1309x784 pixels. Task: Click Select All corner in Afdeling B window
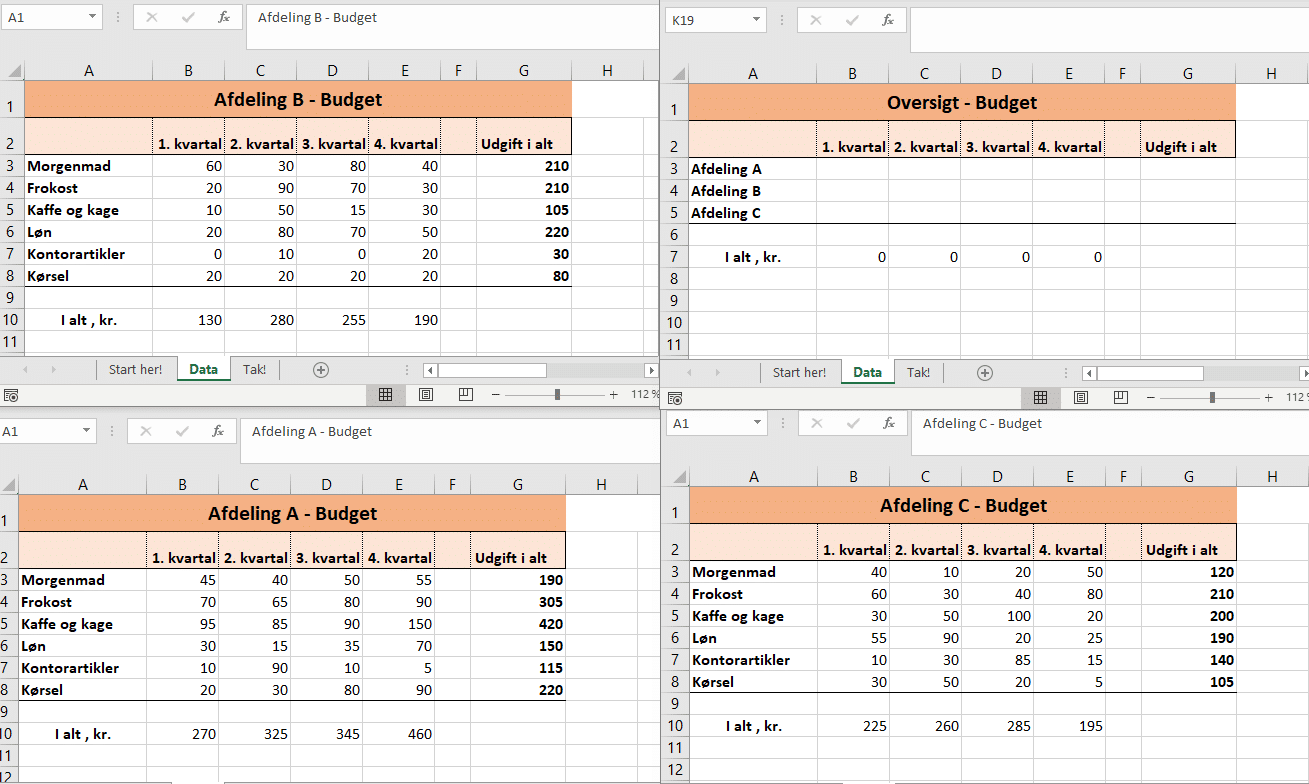click(x=12, y=70)
